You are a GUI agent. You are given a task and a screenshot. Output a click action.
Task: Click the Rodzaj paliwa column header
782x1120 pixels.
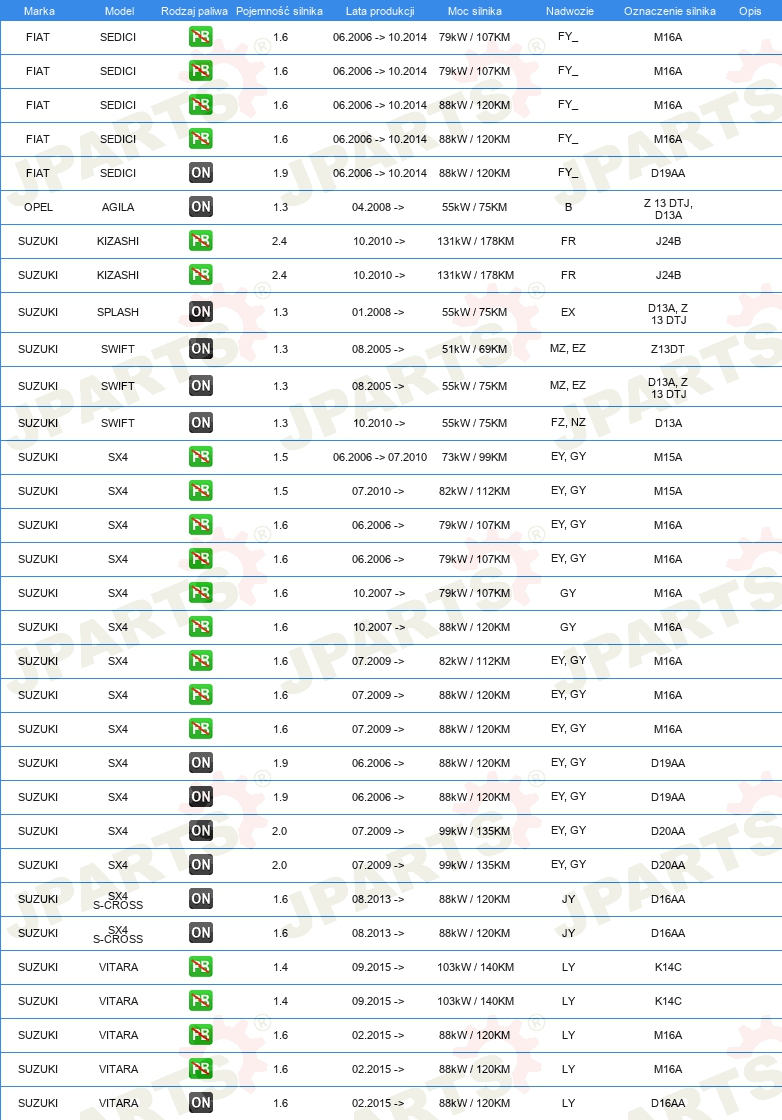pyautogui.click(x=194, y=11)
